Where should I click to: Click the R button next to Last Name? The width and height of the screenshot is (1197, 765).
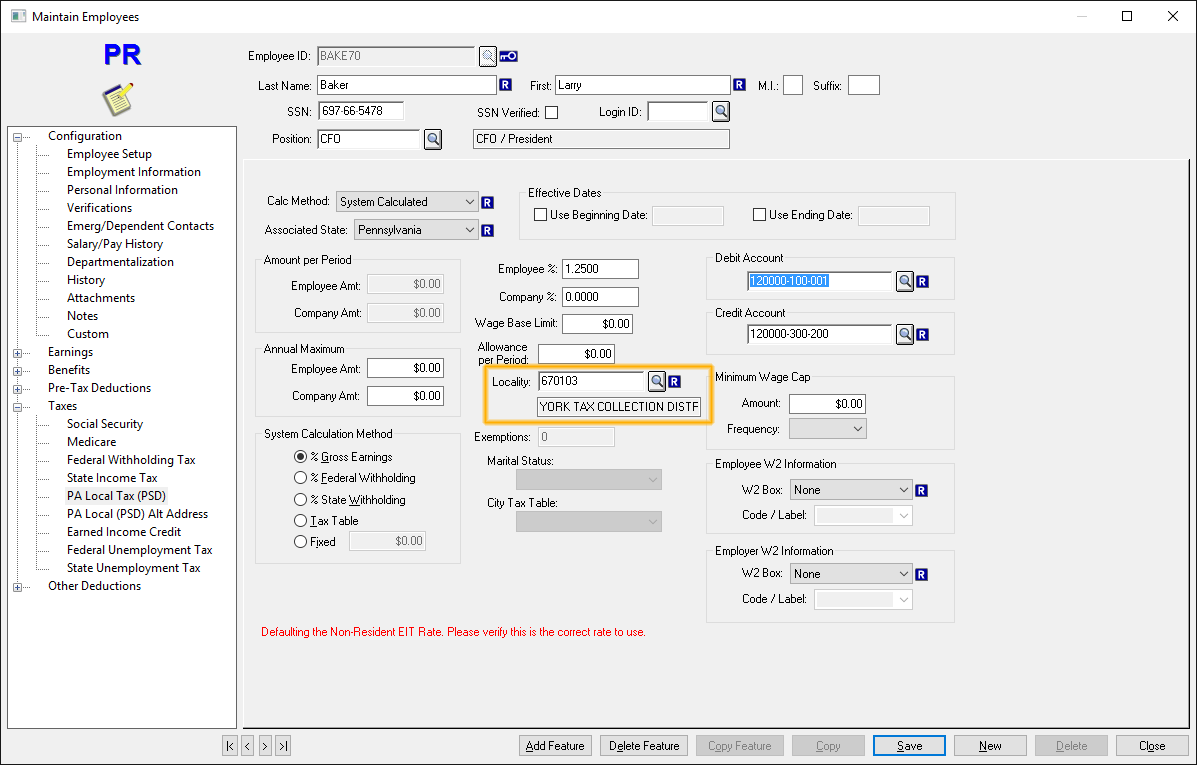pyautogui.click(x=506, y=85)
